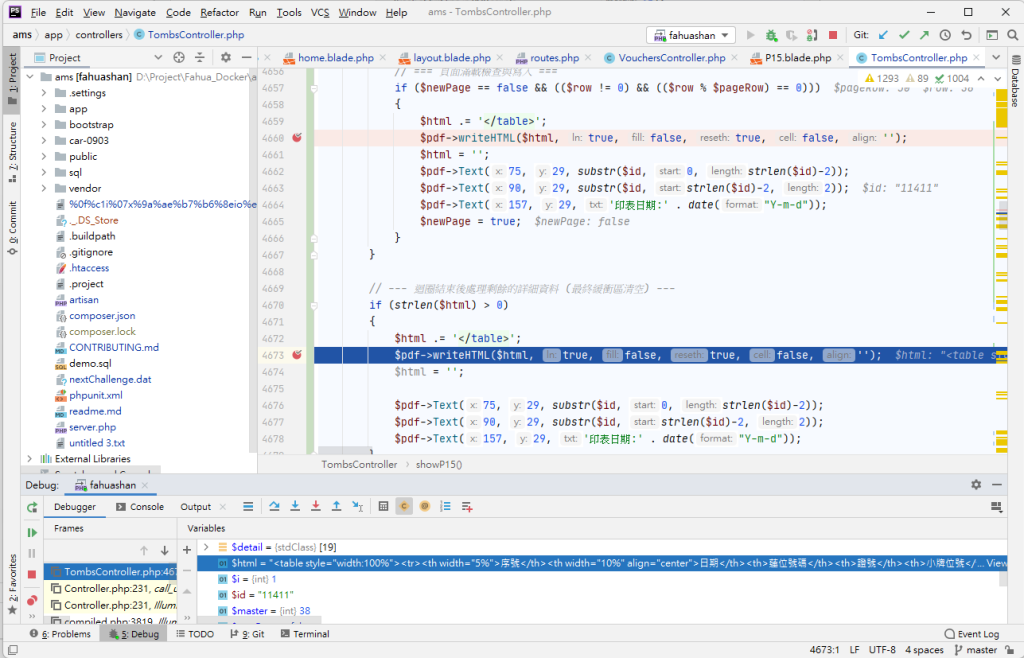Toggle breakpoint on line 4660

click(x=297, y=138)
